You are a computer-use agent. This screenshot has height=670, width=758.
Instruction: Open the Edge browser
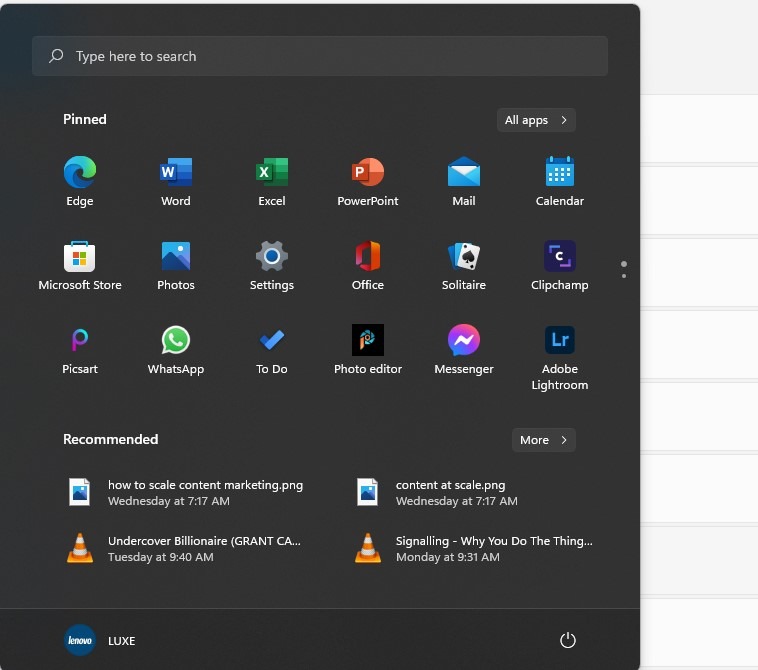pos(80,181)
